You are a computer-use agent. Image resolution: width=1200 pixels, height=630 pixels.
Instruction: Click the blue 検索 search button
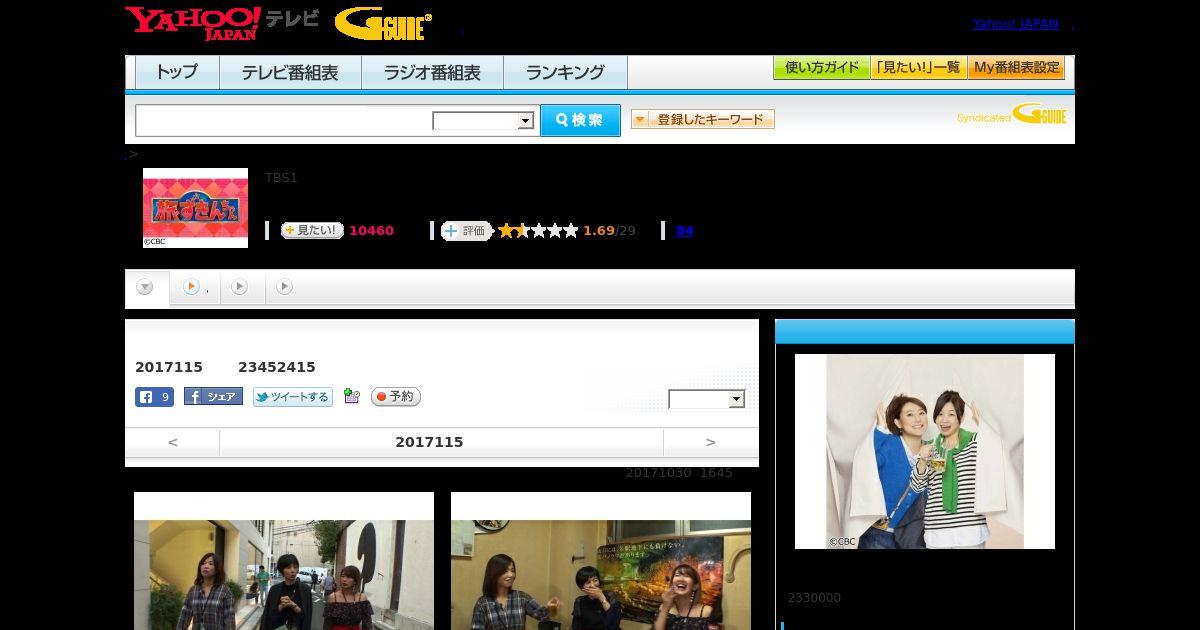point(580,120)
